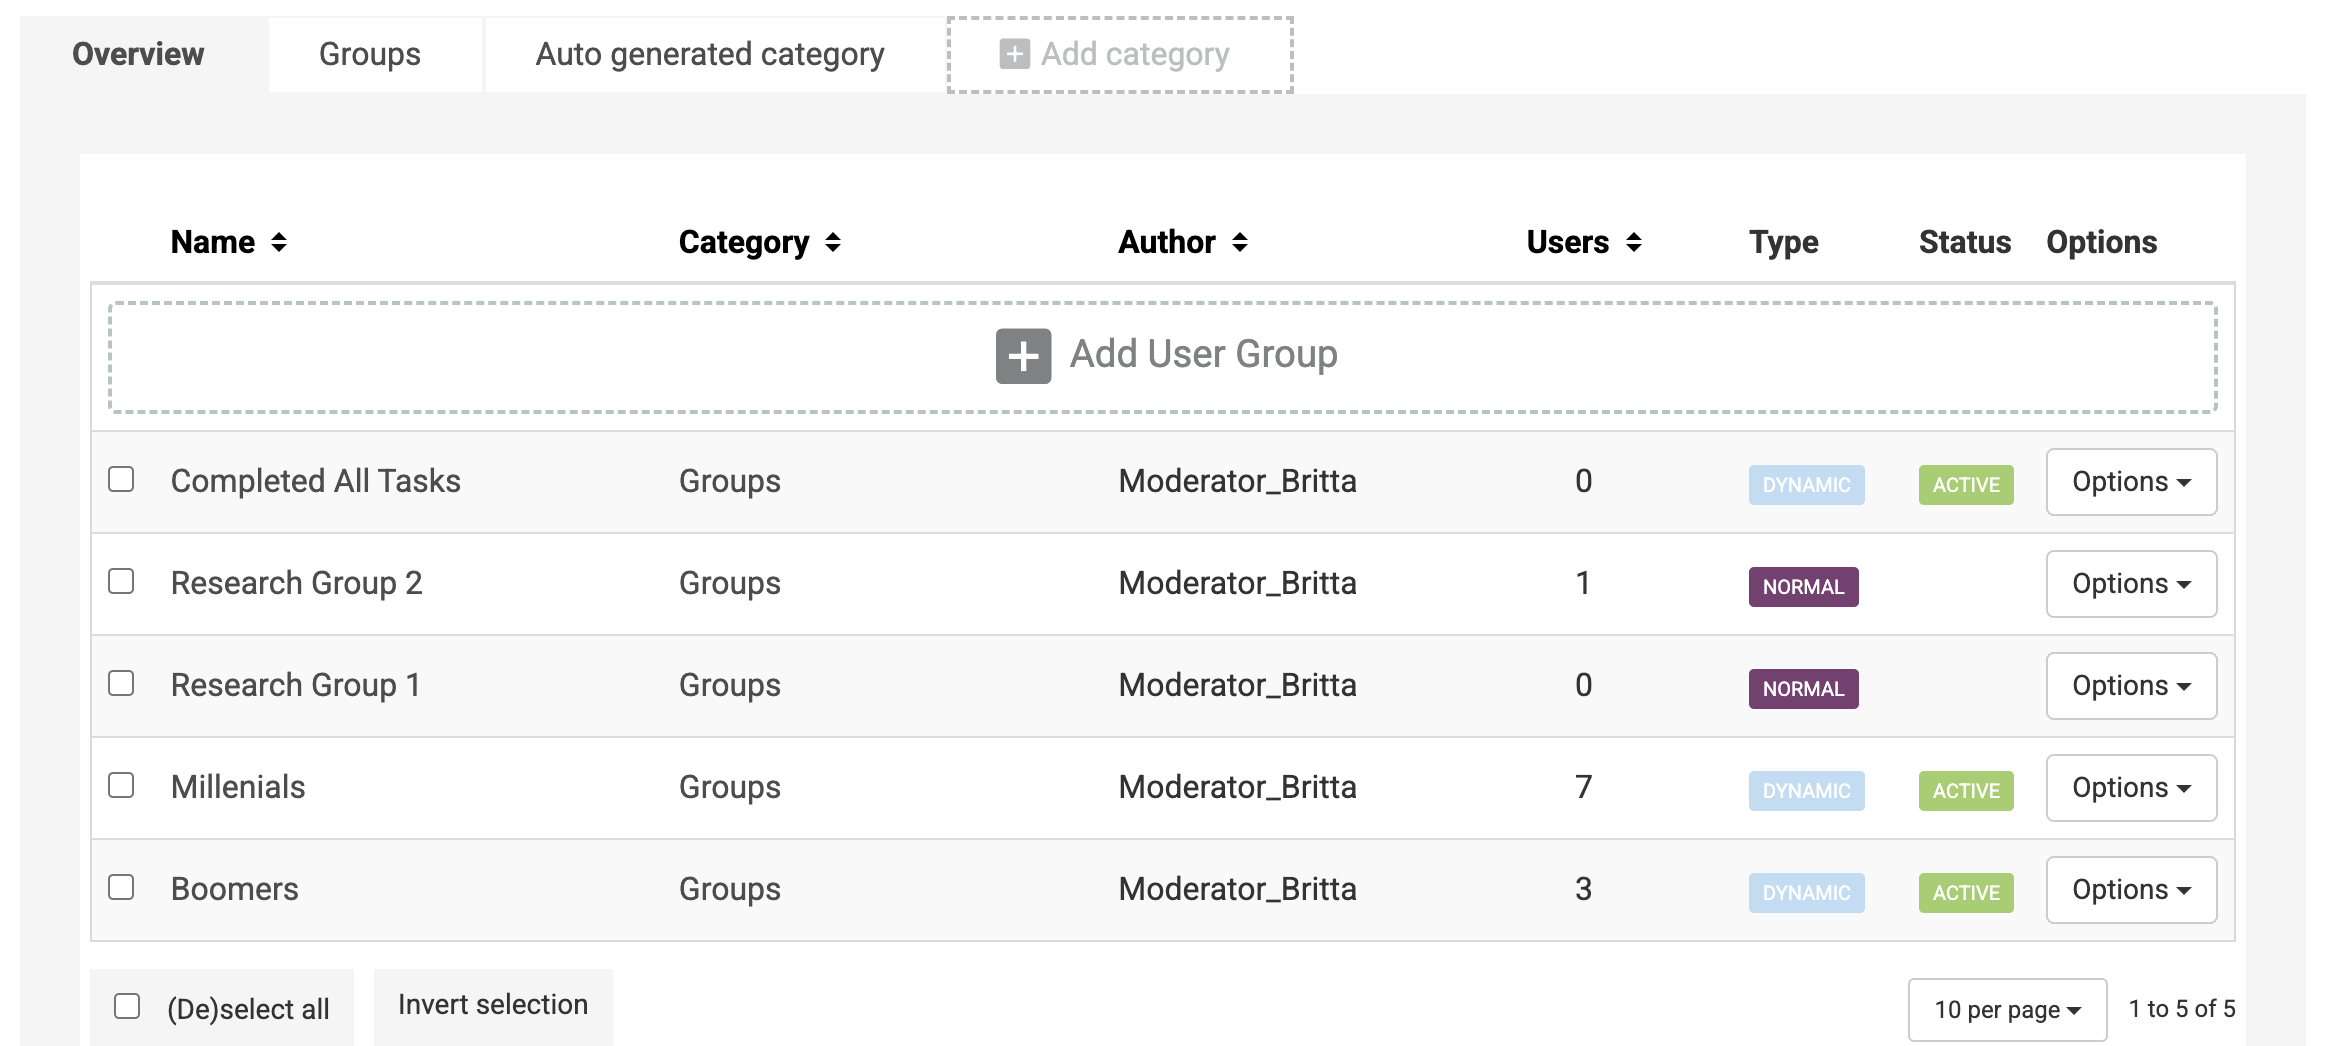Switch to the Groups tab

point(370,54)
